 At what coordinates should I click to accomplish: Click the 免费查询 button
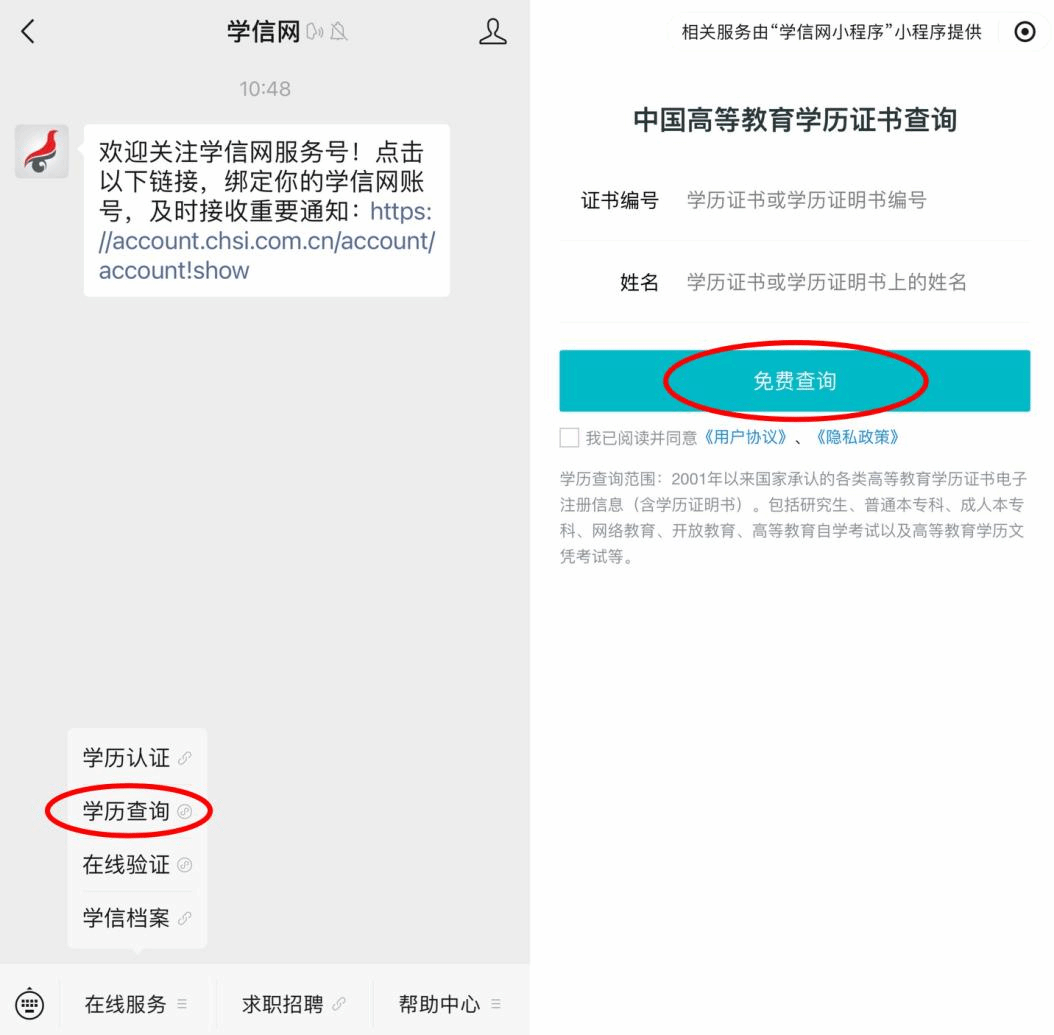(795, 380)
